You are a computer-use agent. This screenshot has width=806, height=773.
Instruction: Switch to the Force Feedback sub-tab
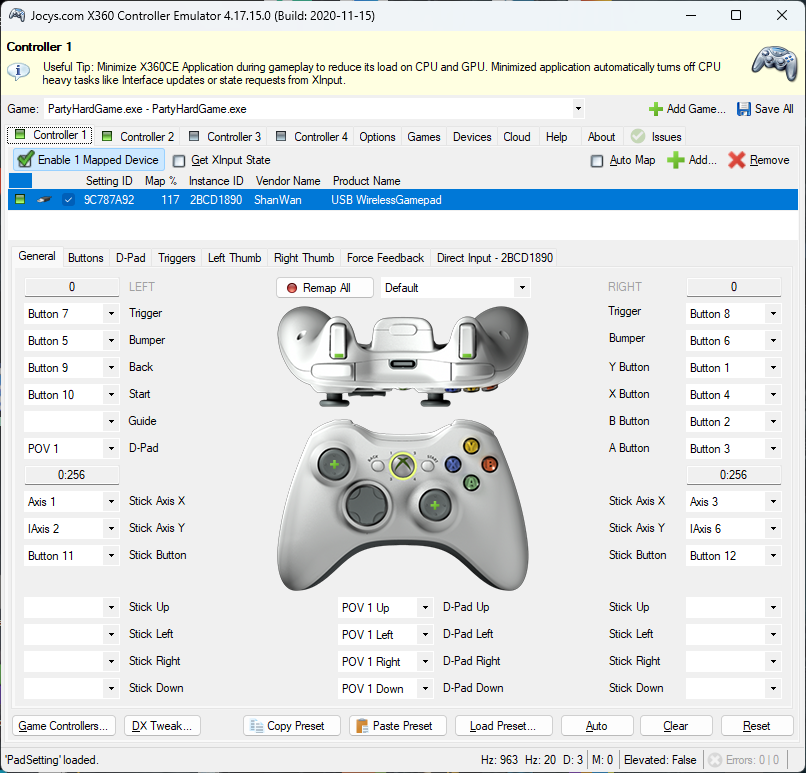point(385,257)
